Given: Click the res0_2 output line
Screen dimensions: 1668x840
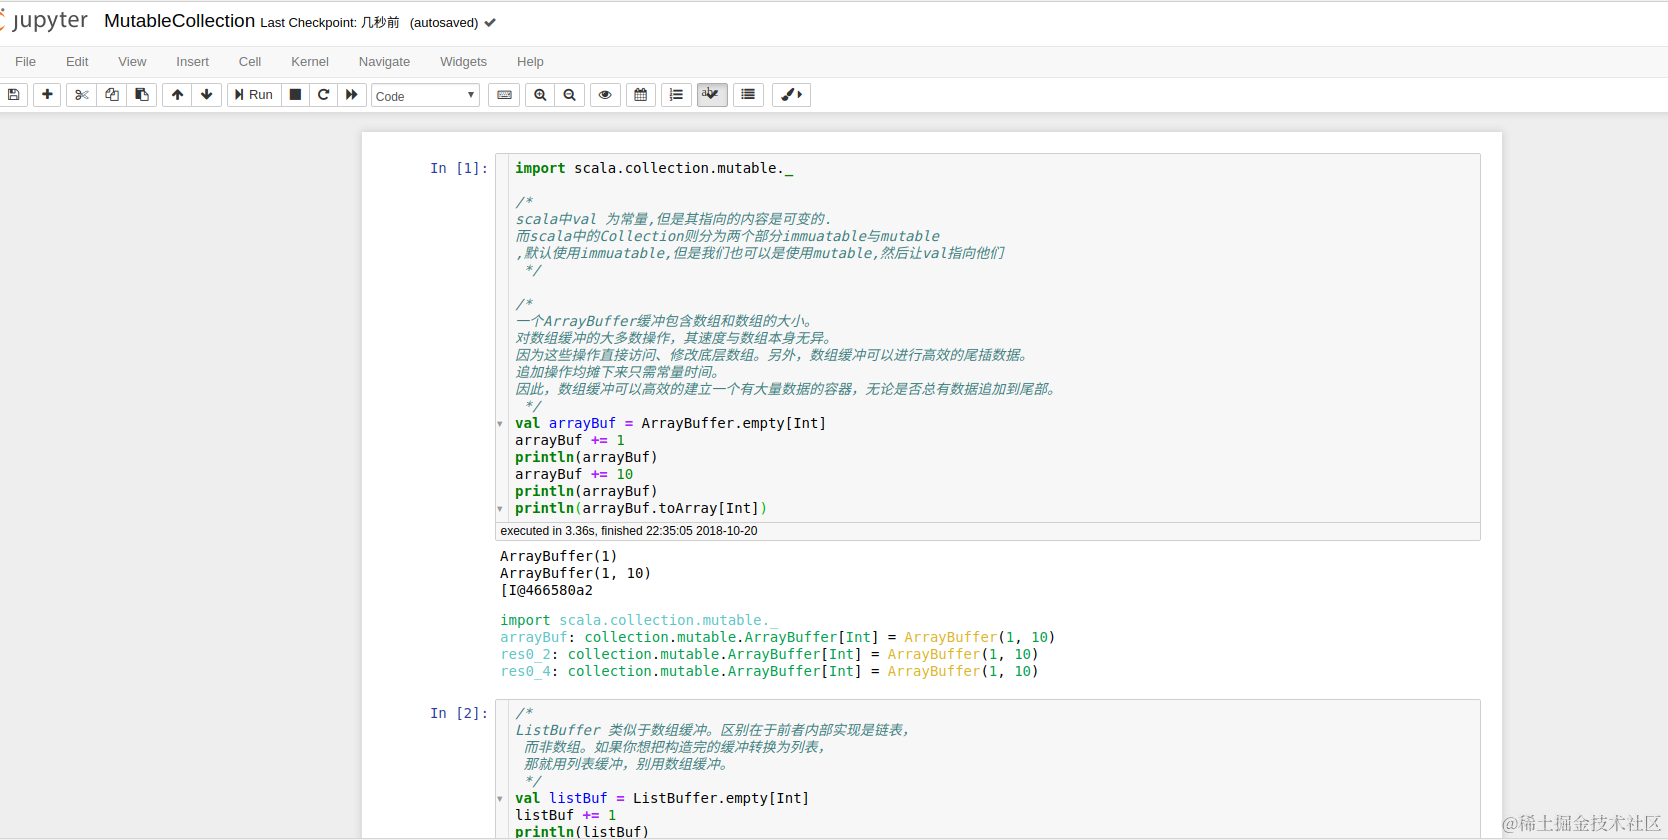Looking at the screenshot, I should [769, 654].
